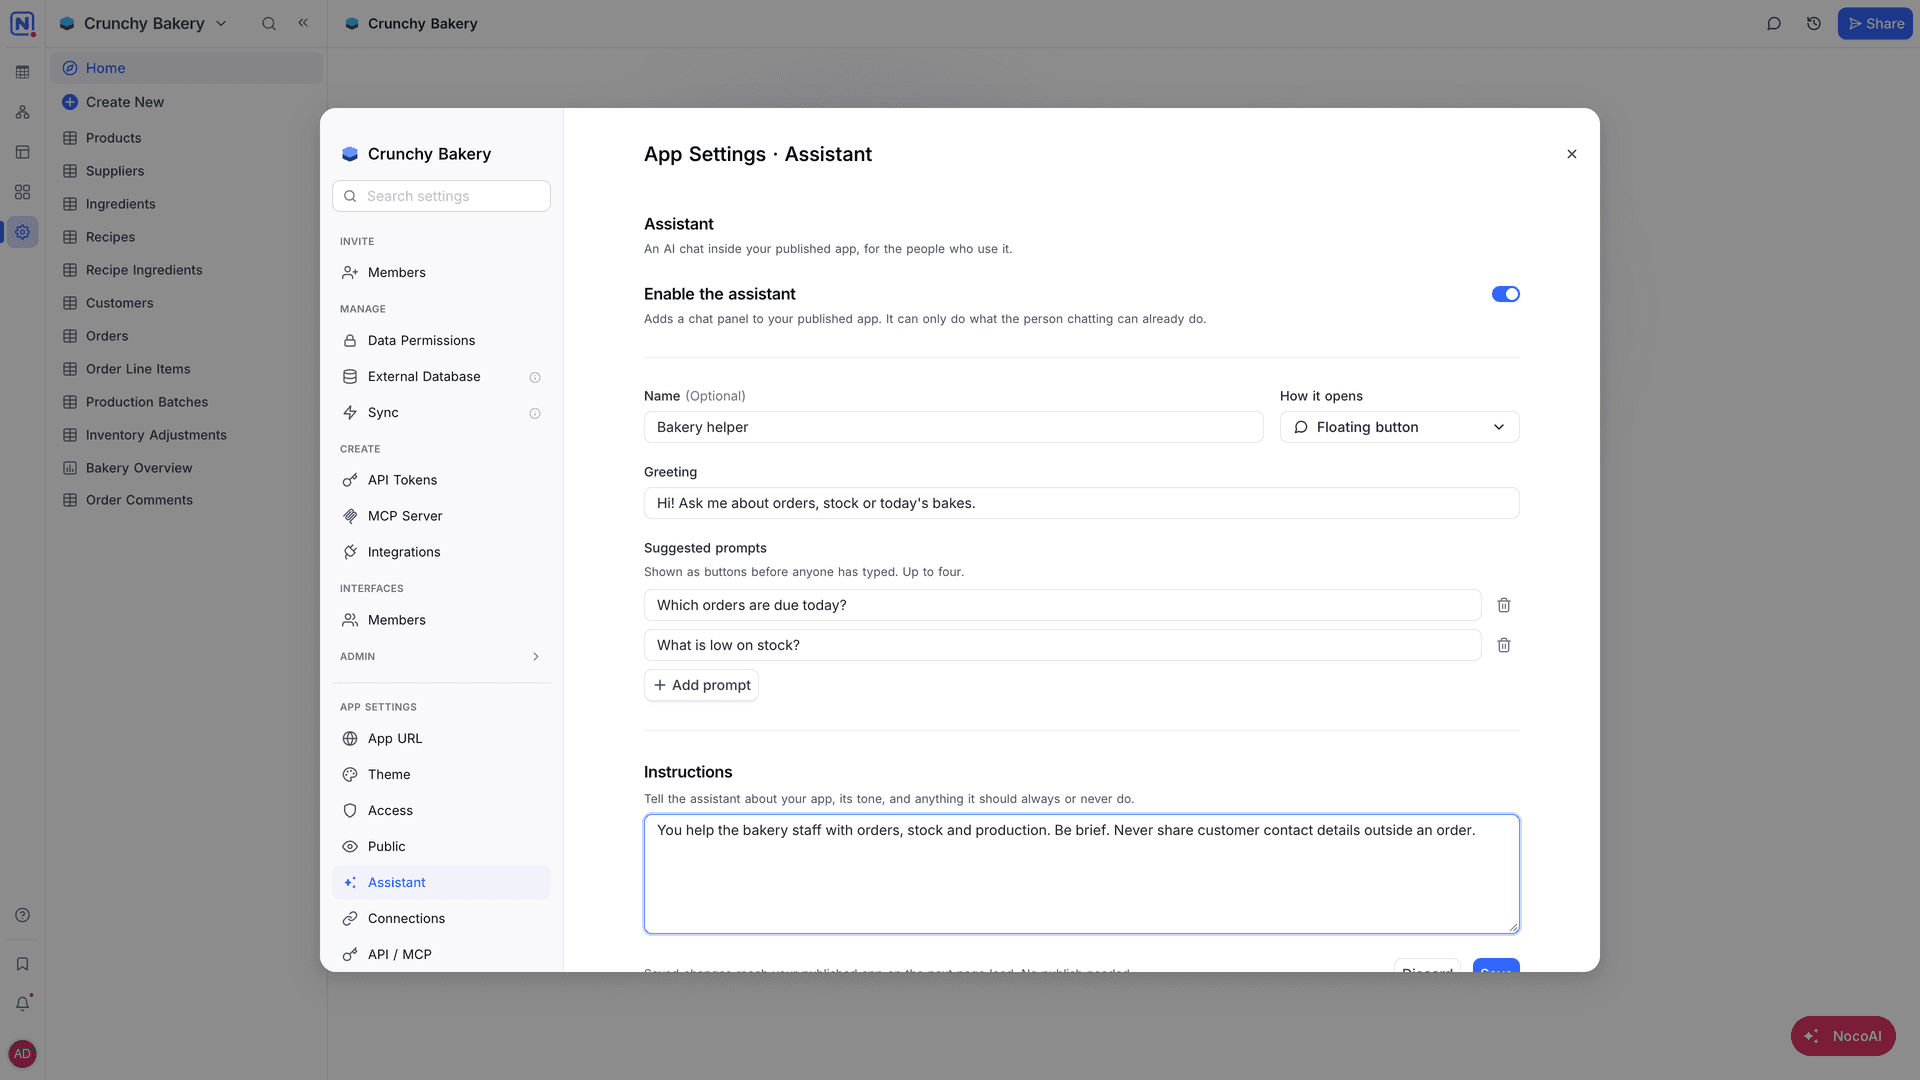The width and height of the screenshot is (1920, 1080).
Task: Click the Share button
Action: (x=1875, y=23)
